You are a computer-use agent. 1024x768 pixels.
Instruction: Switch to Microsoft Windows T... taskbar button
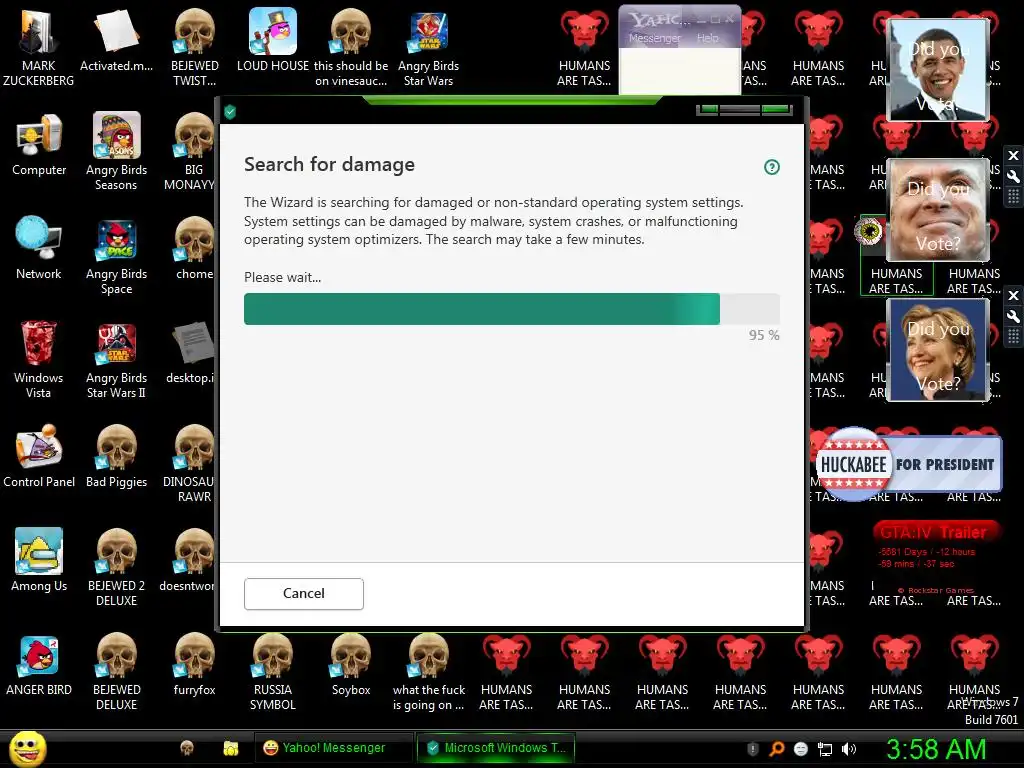[496, 748]
